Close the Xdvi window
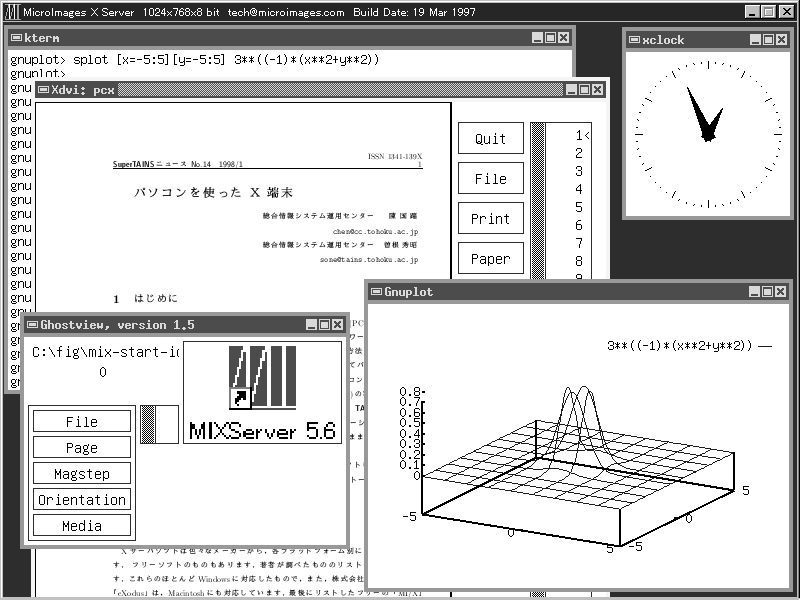This screenshot has height=600, width=800. pos(597,90)
